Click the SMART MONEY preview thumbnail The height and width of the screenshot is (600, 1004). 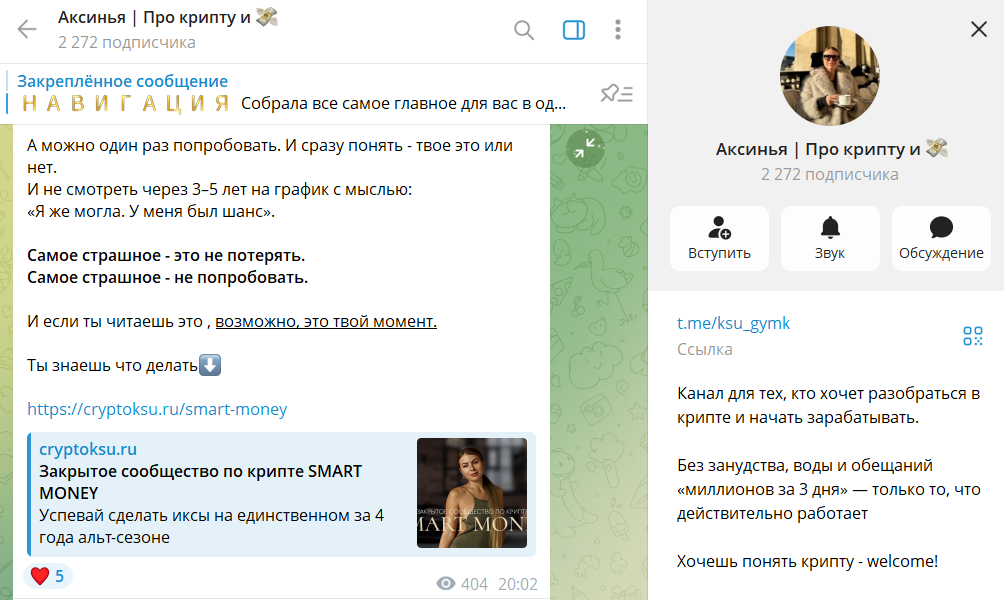click(x=472, y=493)
